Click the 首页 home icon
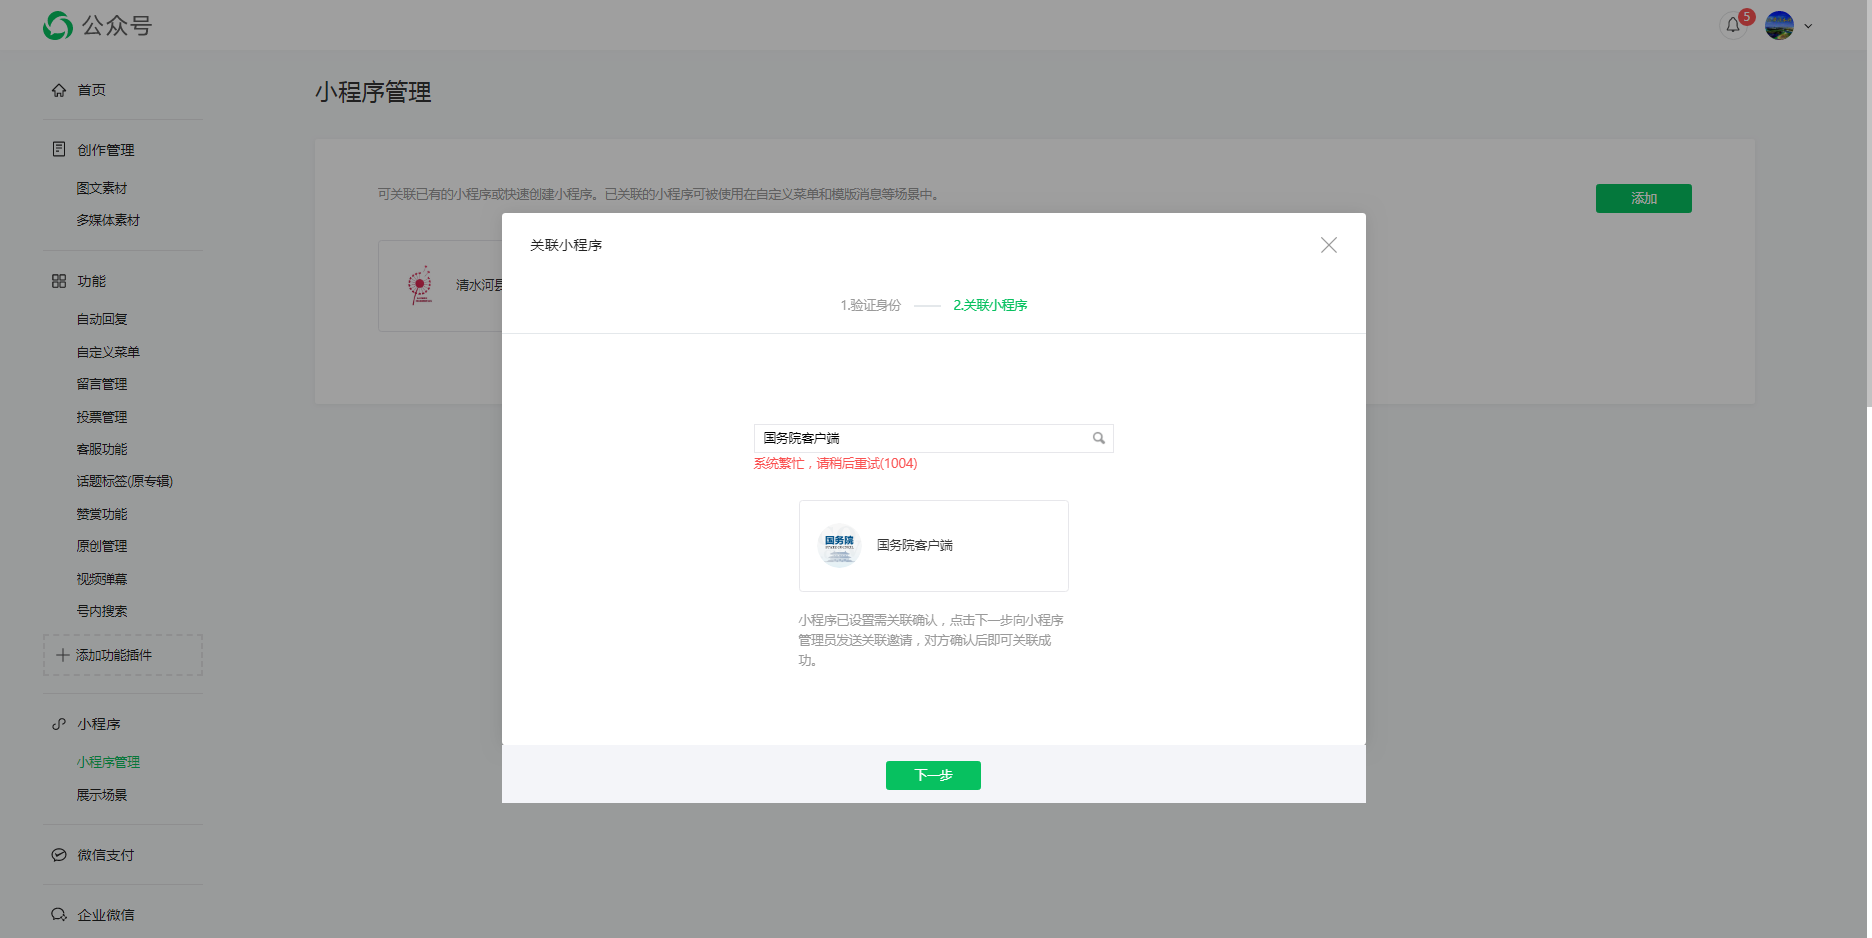 click(59, 90)
